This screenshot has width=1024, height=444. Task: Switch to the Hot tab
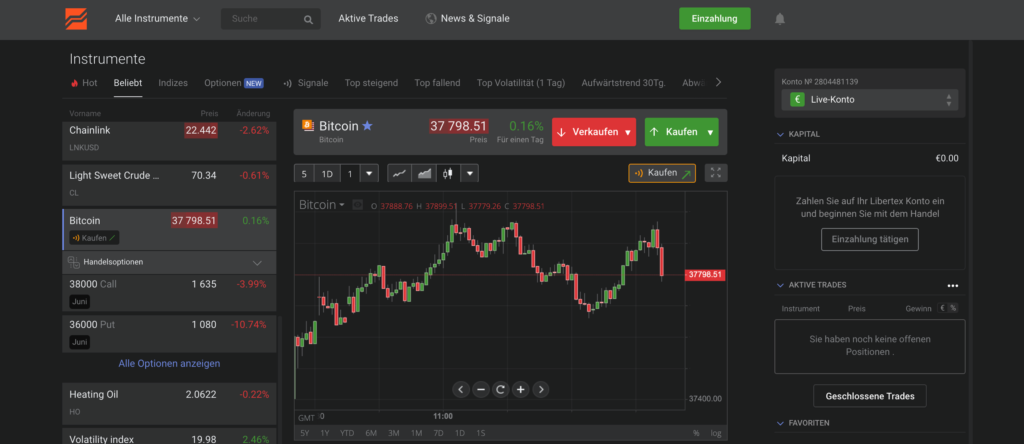84,83
